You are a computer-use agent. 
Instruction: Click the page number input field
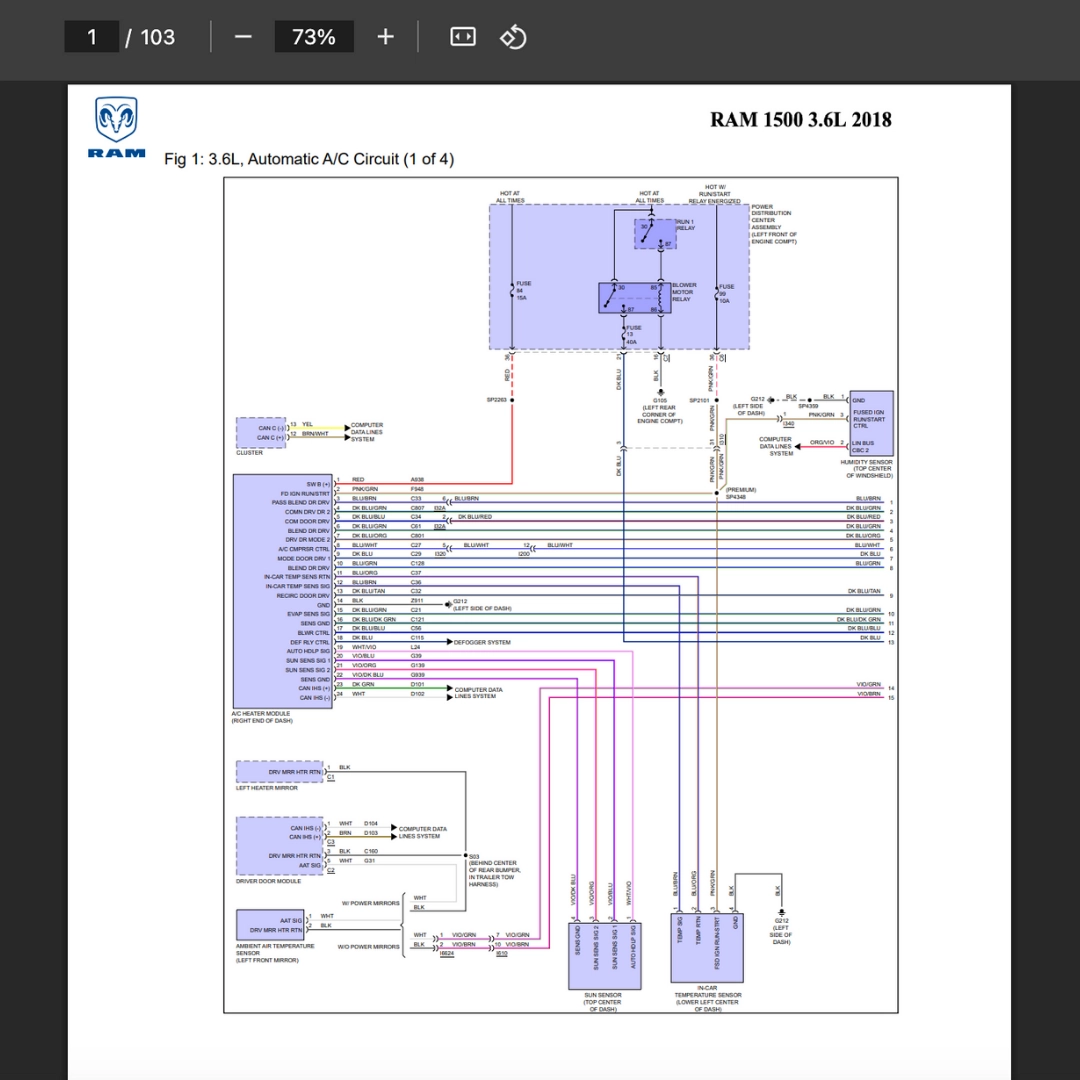pyautogui.click(x=92, y=37)
